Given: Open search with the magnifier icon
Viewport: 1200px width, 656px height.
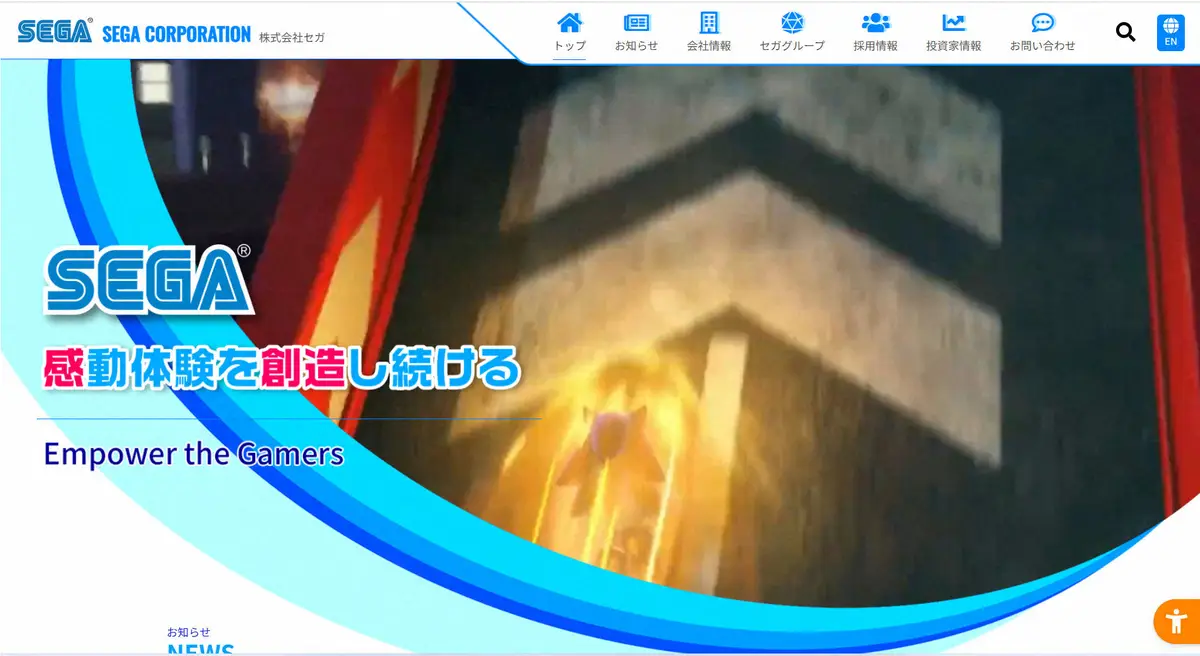Looking at the screenshot, I should (x=1125, y=32).
